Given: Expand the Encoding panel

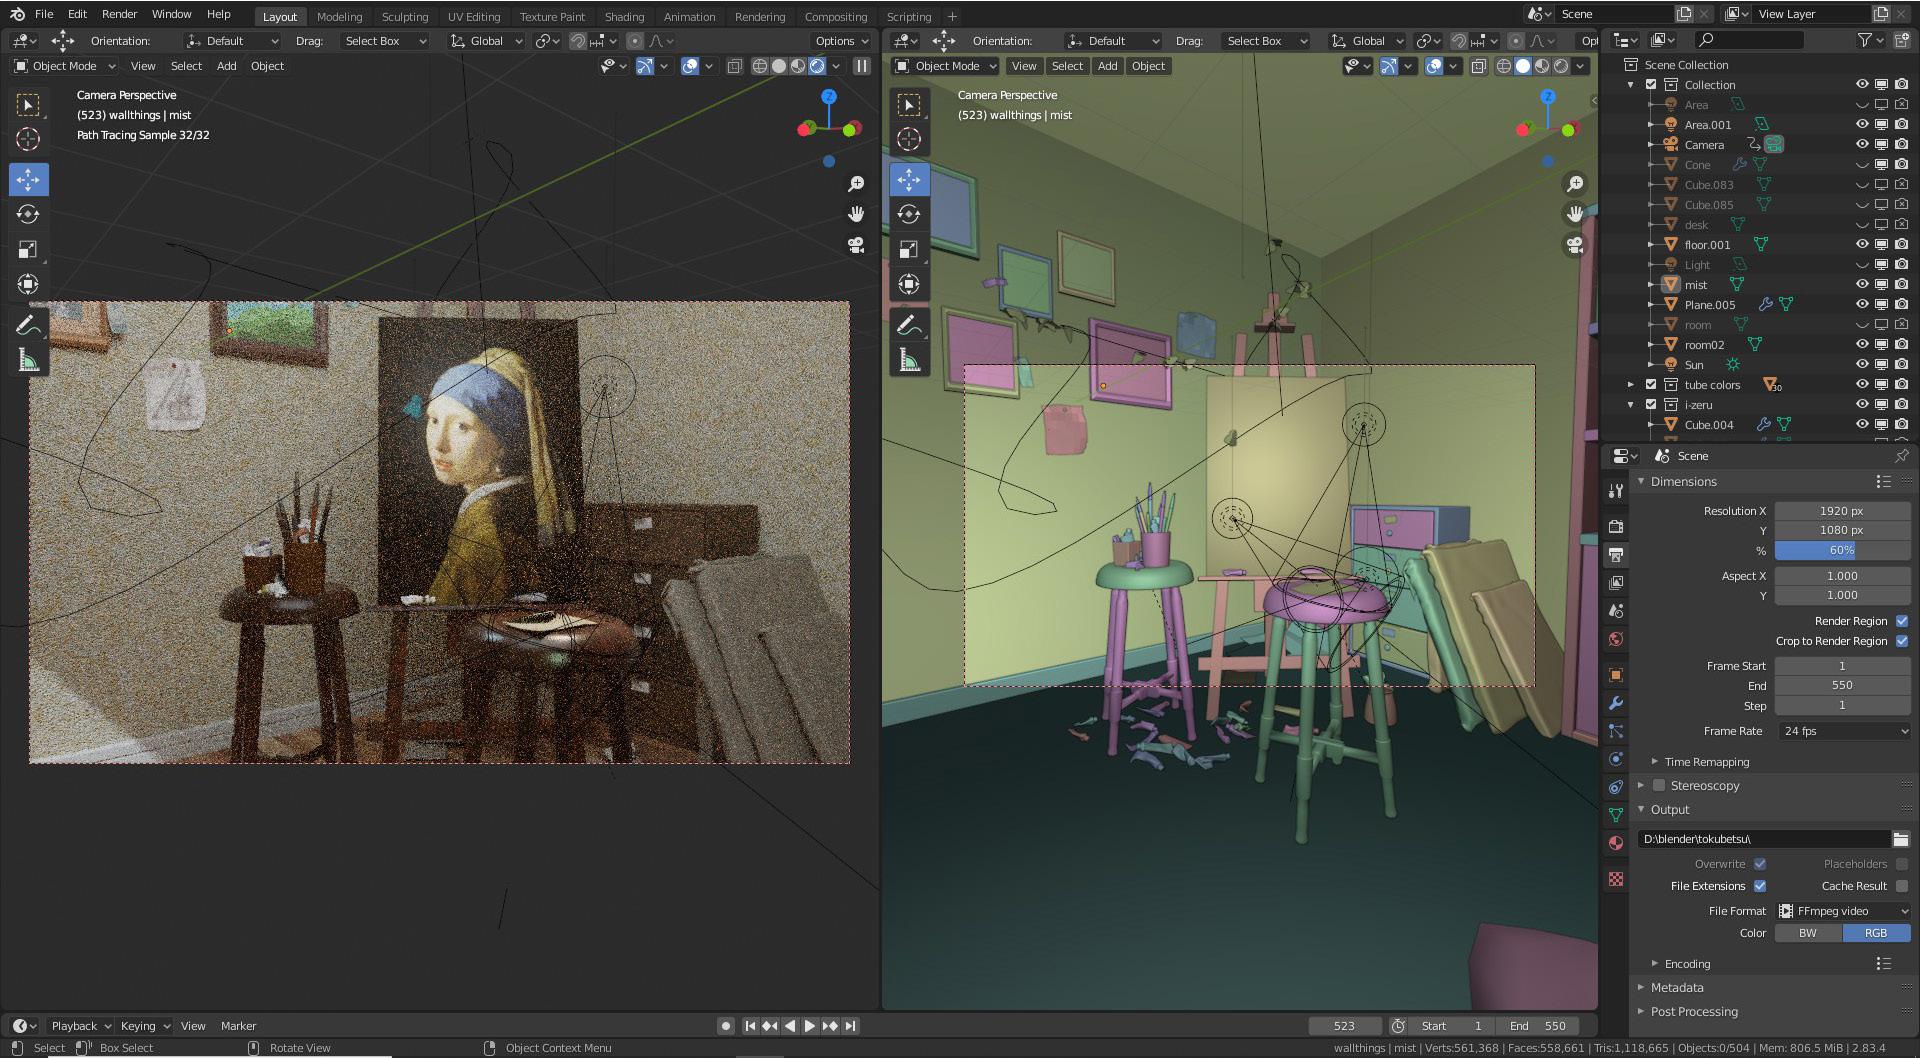Looking at the screenshot, I should (1687, 964).
